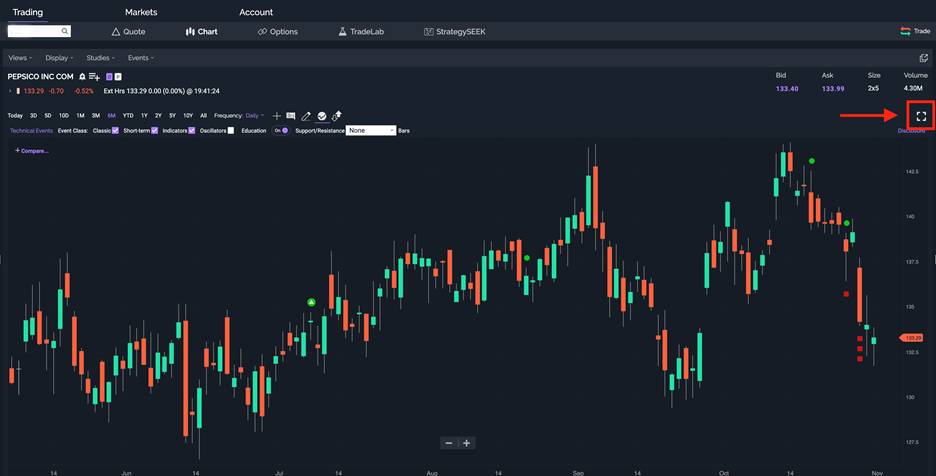Select the pencil drawing tool
The width and height of the screenshot is (936, 476).
[x=306, y=116]
